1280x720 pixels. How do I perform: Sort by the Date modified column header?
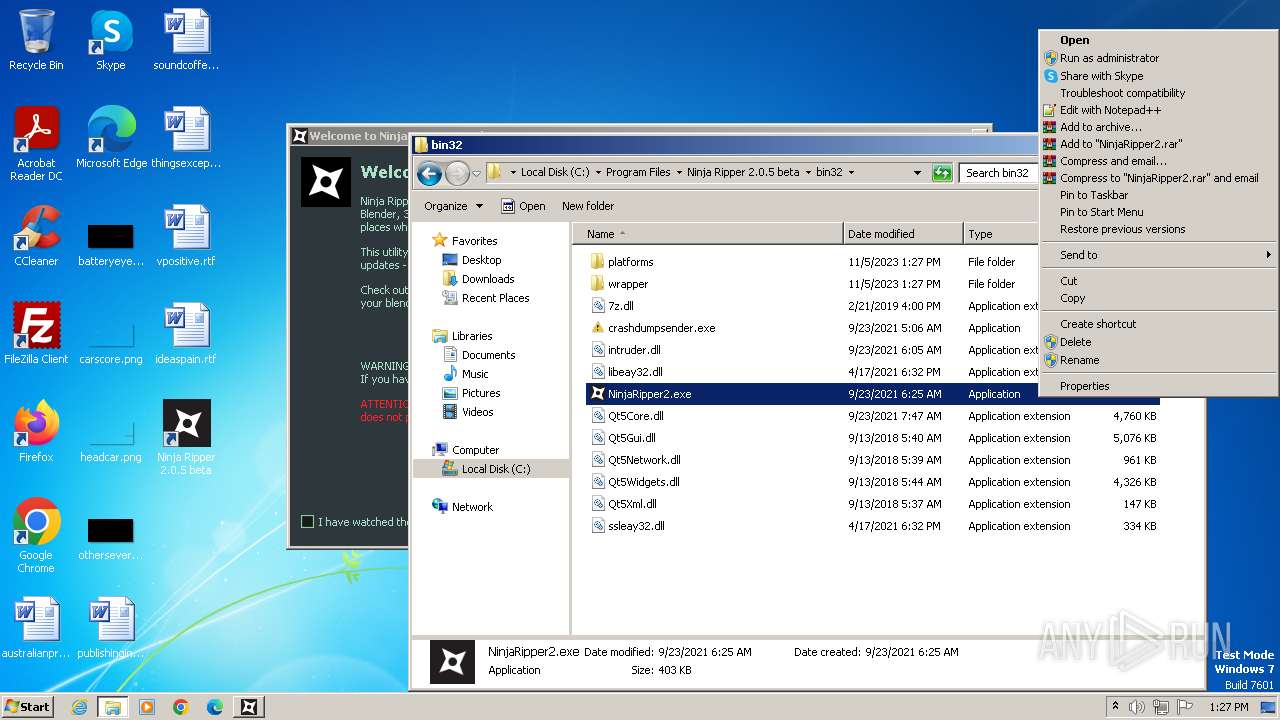click(x=903, y=234)
